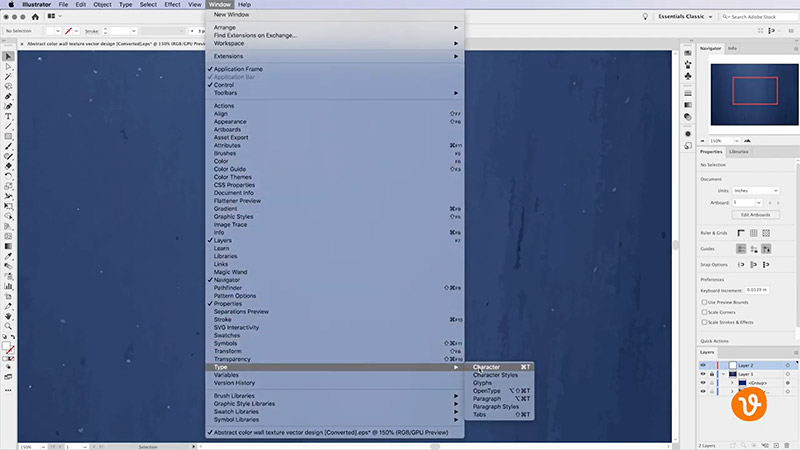The width and height of the screenshot is (800, 450).
Task: Open the Discover lightbulb icon
Action: pos(645,17)
